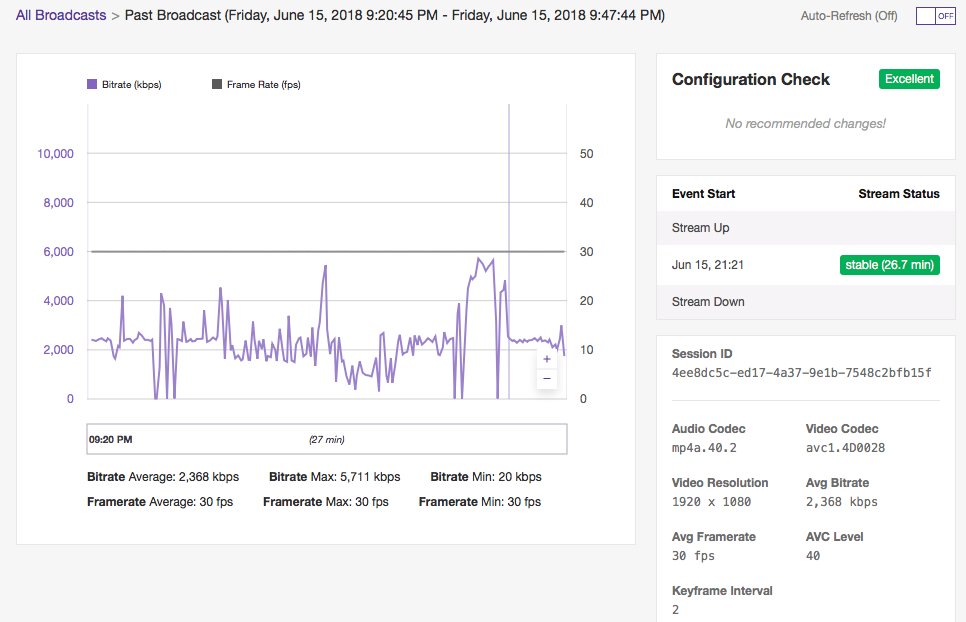
Task: Click the purple Bitrate legend color square
Action: [93, 85]
